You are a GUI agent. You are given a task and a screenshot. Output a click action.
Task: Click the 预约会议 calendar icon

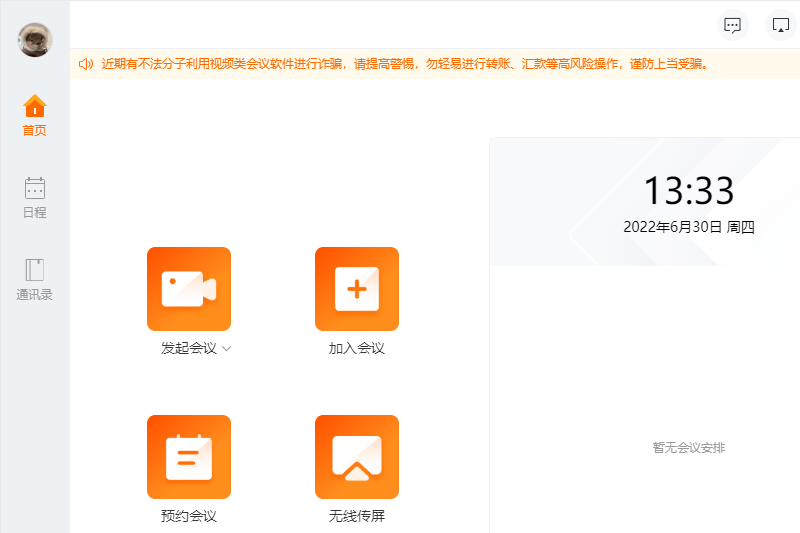point(189,457)
